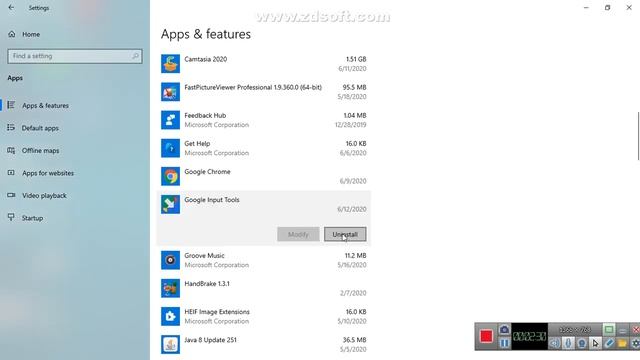Stop recording with the red stop button
This screenshot has width=640, height=360.
[x=486, y=336]
